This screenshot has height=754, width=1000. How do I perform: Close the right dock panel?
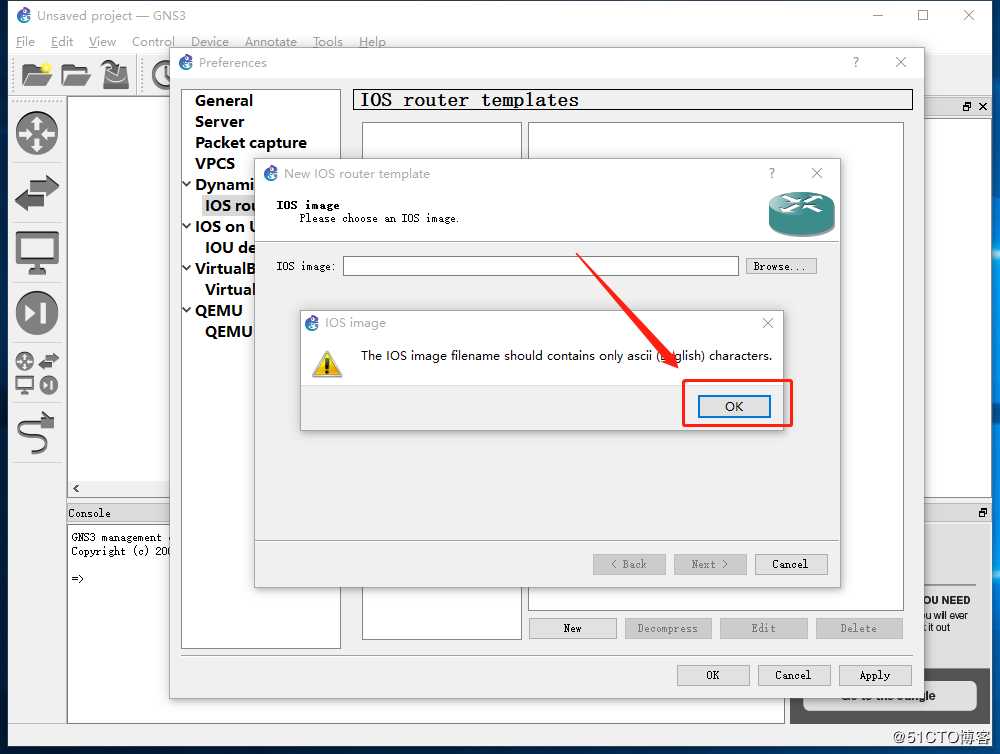point(983,107)
